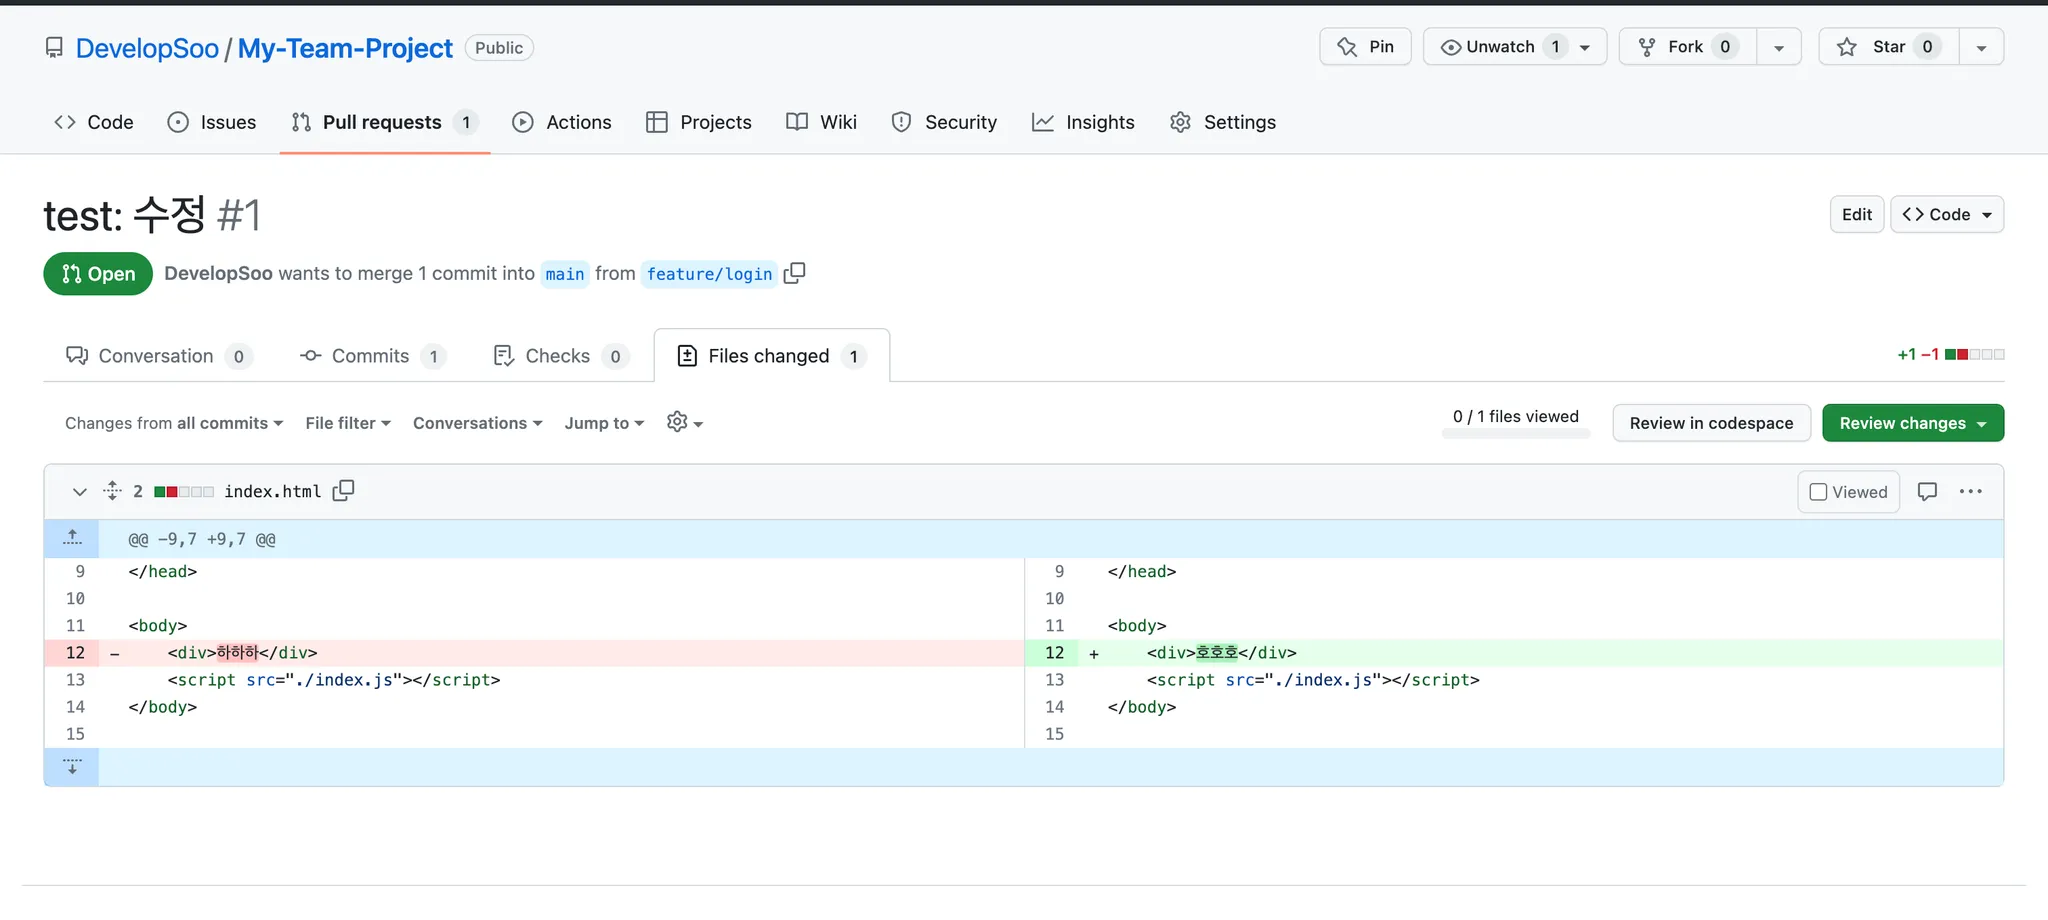Open the Wiki tab
Screen dimensions: 2048x920
coord(822,122)
